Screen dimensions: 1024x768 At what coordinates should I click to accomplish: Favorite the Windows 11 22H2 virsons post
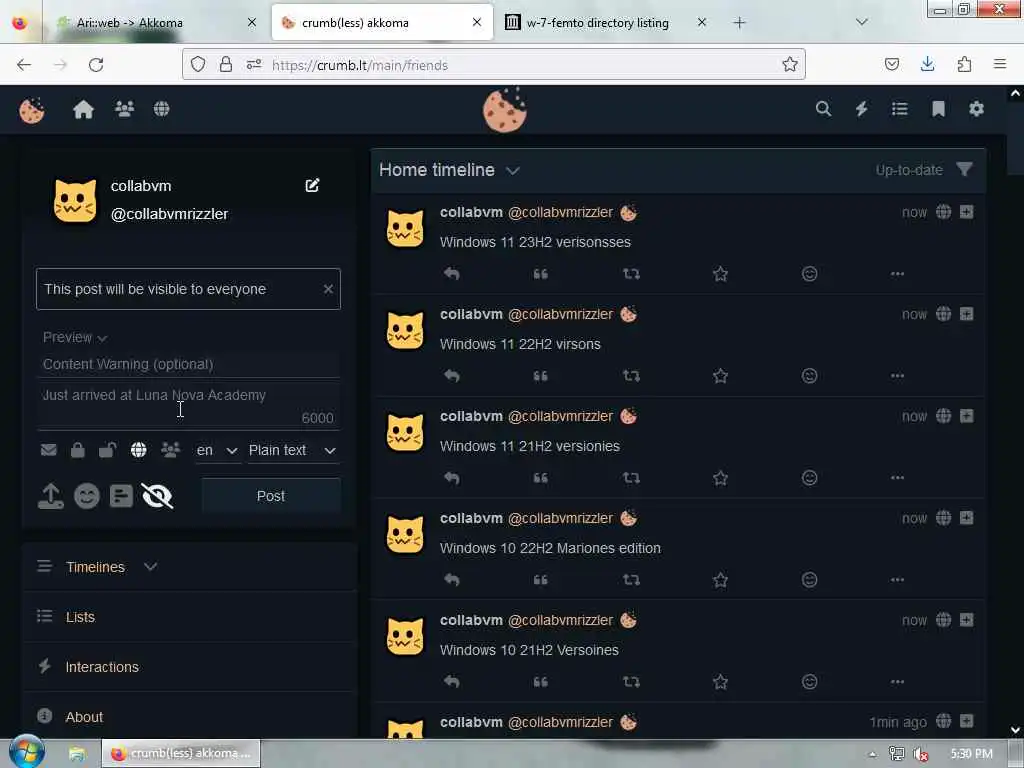pos(720,376)
